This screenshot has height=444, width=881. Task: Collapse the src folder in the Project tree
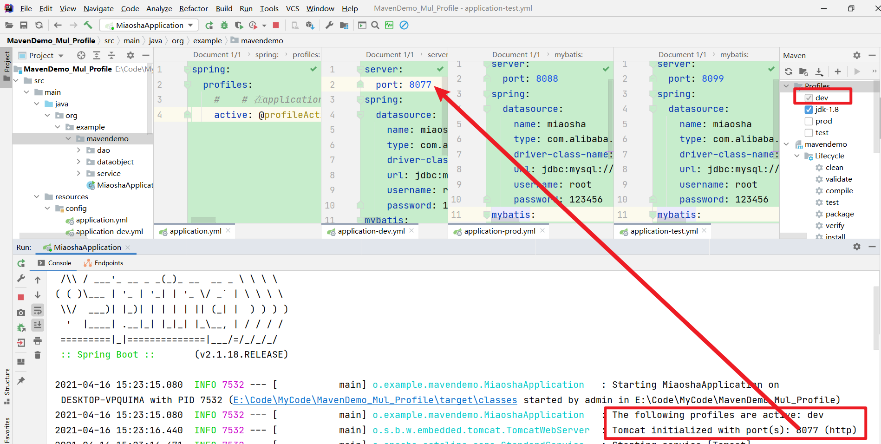(x=17, y=81)
